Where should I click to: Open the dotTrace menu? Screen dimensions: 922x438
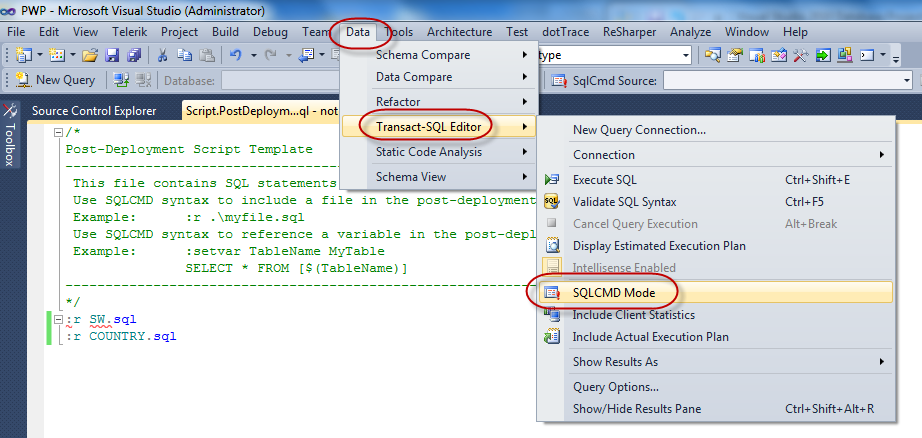point(565,32)
